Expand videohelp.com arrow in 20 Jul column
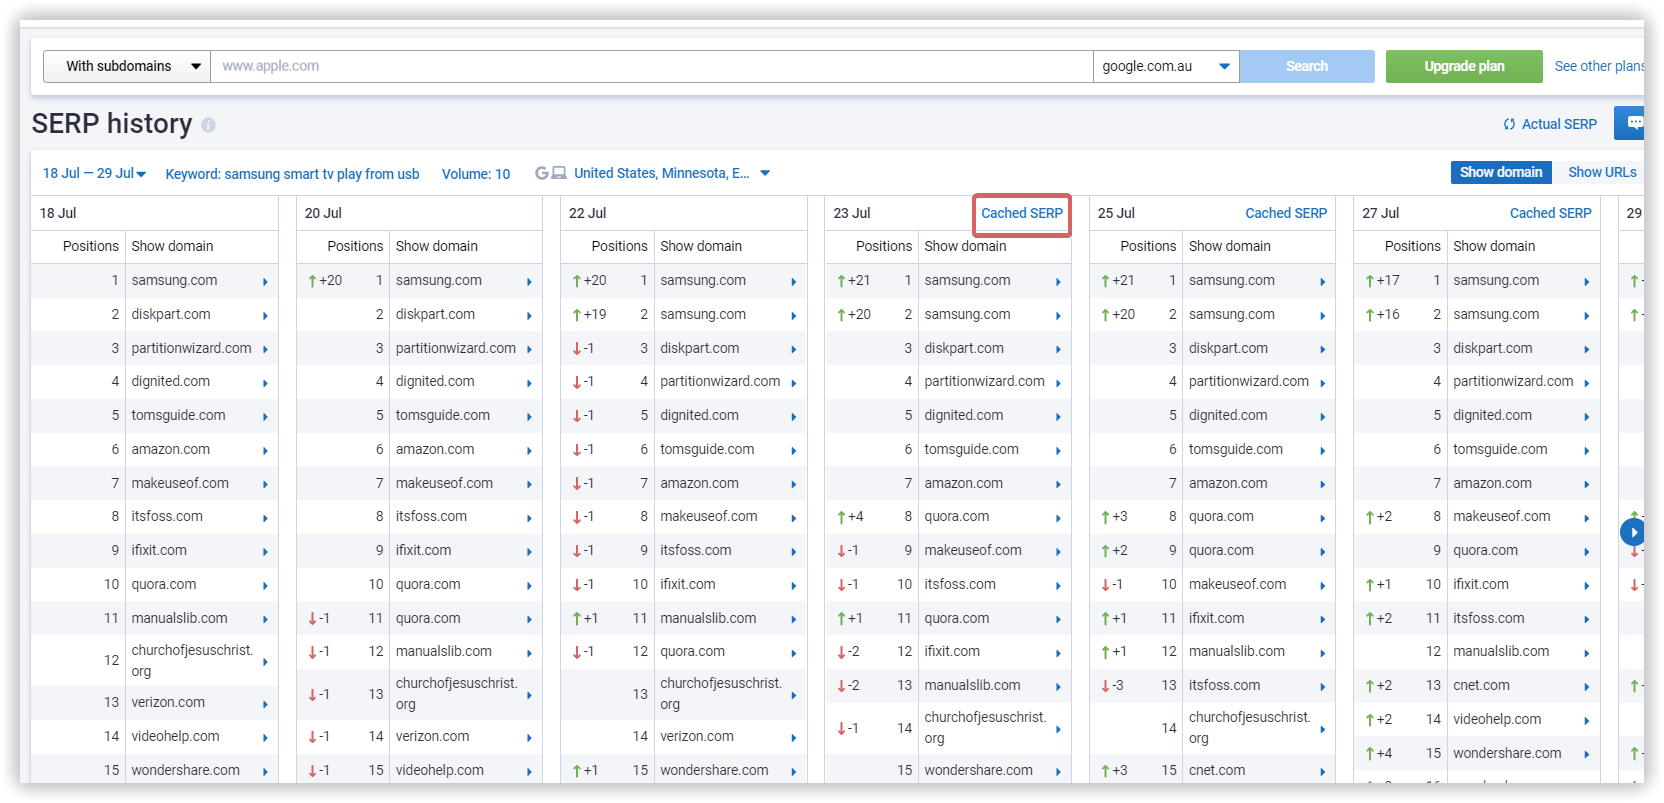Image resolution: width=1664 pixels, height=803 pixels. coord(529,772)
